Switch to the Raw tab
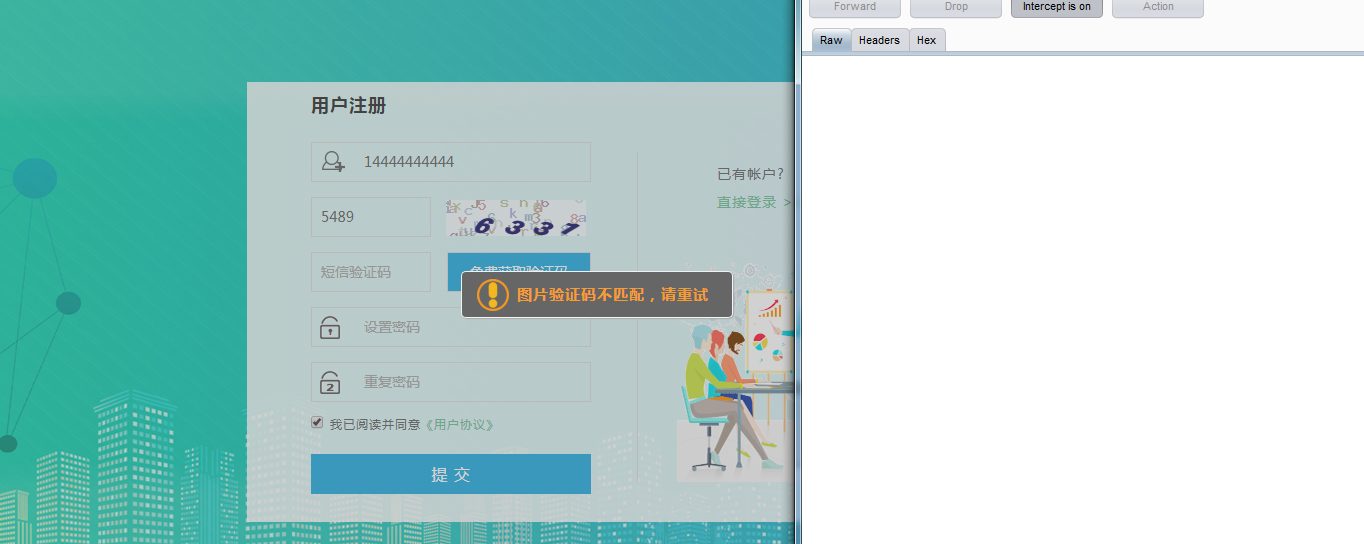 (831, 40)
